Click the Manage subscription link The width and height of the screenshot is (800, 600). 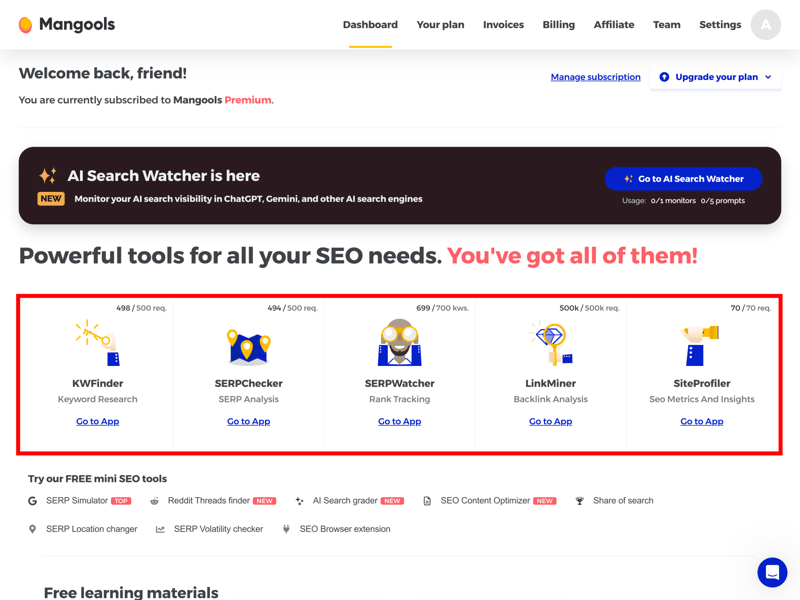coord(595,77)
